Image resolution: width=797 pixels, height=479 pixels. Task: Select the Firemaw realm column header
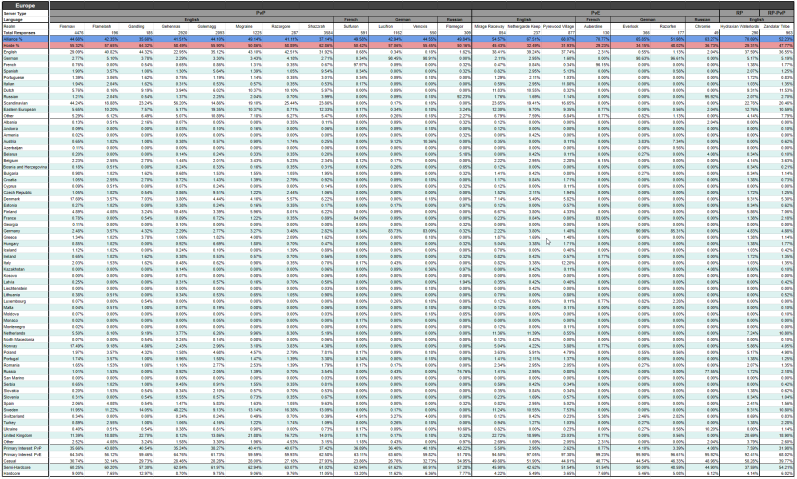click(x=67, y=26)
